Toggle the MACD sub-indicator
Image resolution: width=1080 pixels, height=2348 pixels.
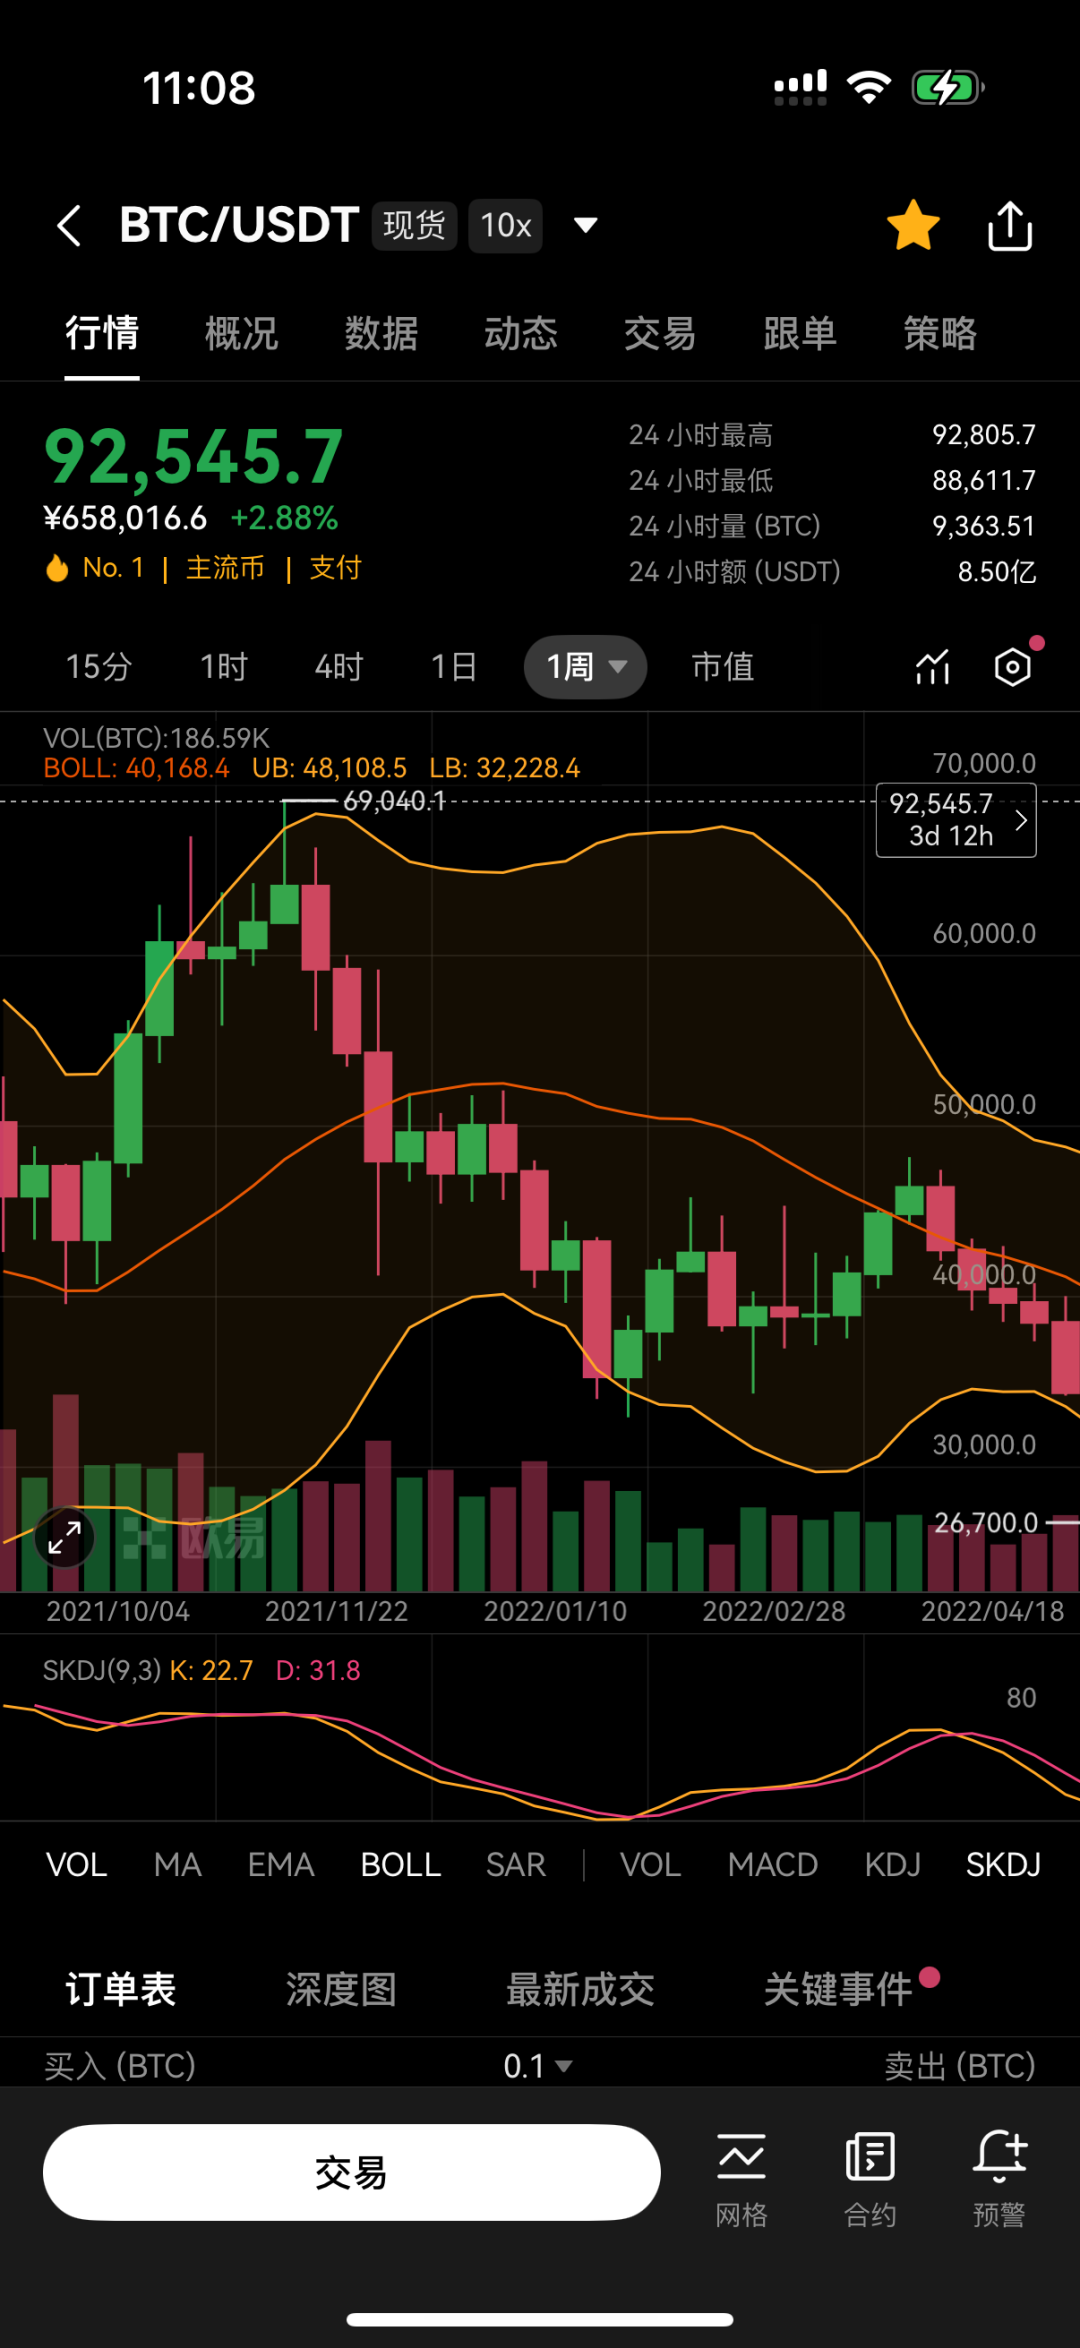(772, 1865)
